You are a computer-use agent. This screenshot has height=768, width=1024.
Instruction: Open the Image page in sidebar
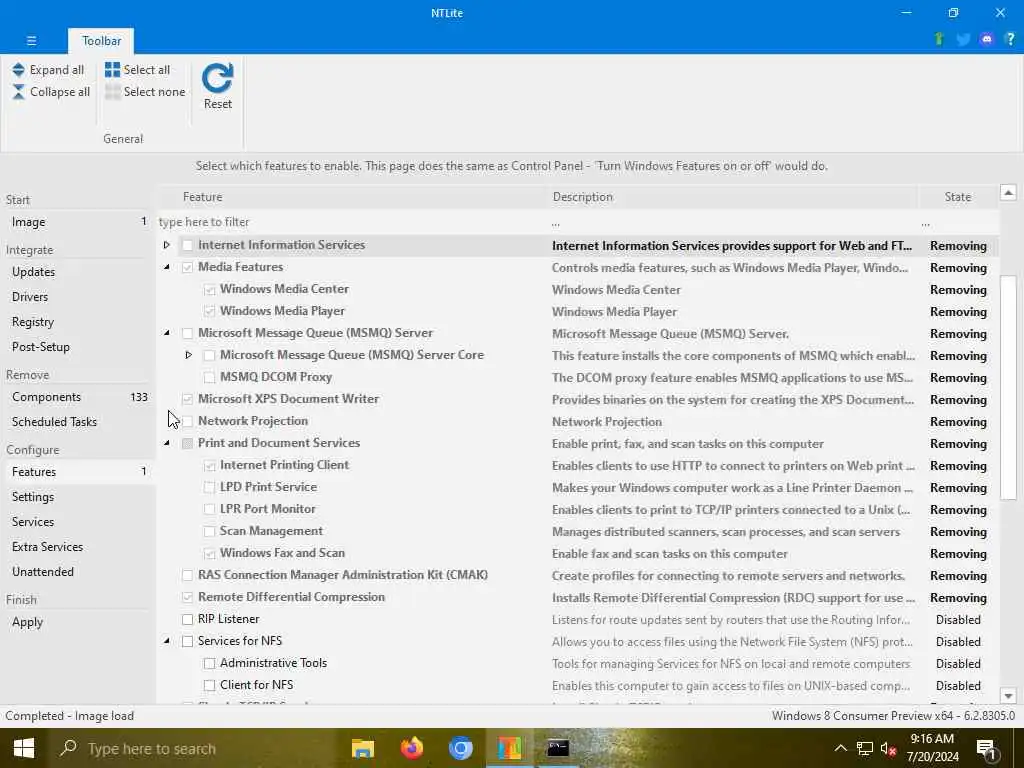(x=78, y=222)
